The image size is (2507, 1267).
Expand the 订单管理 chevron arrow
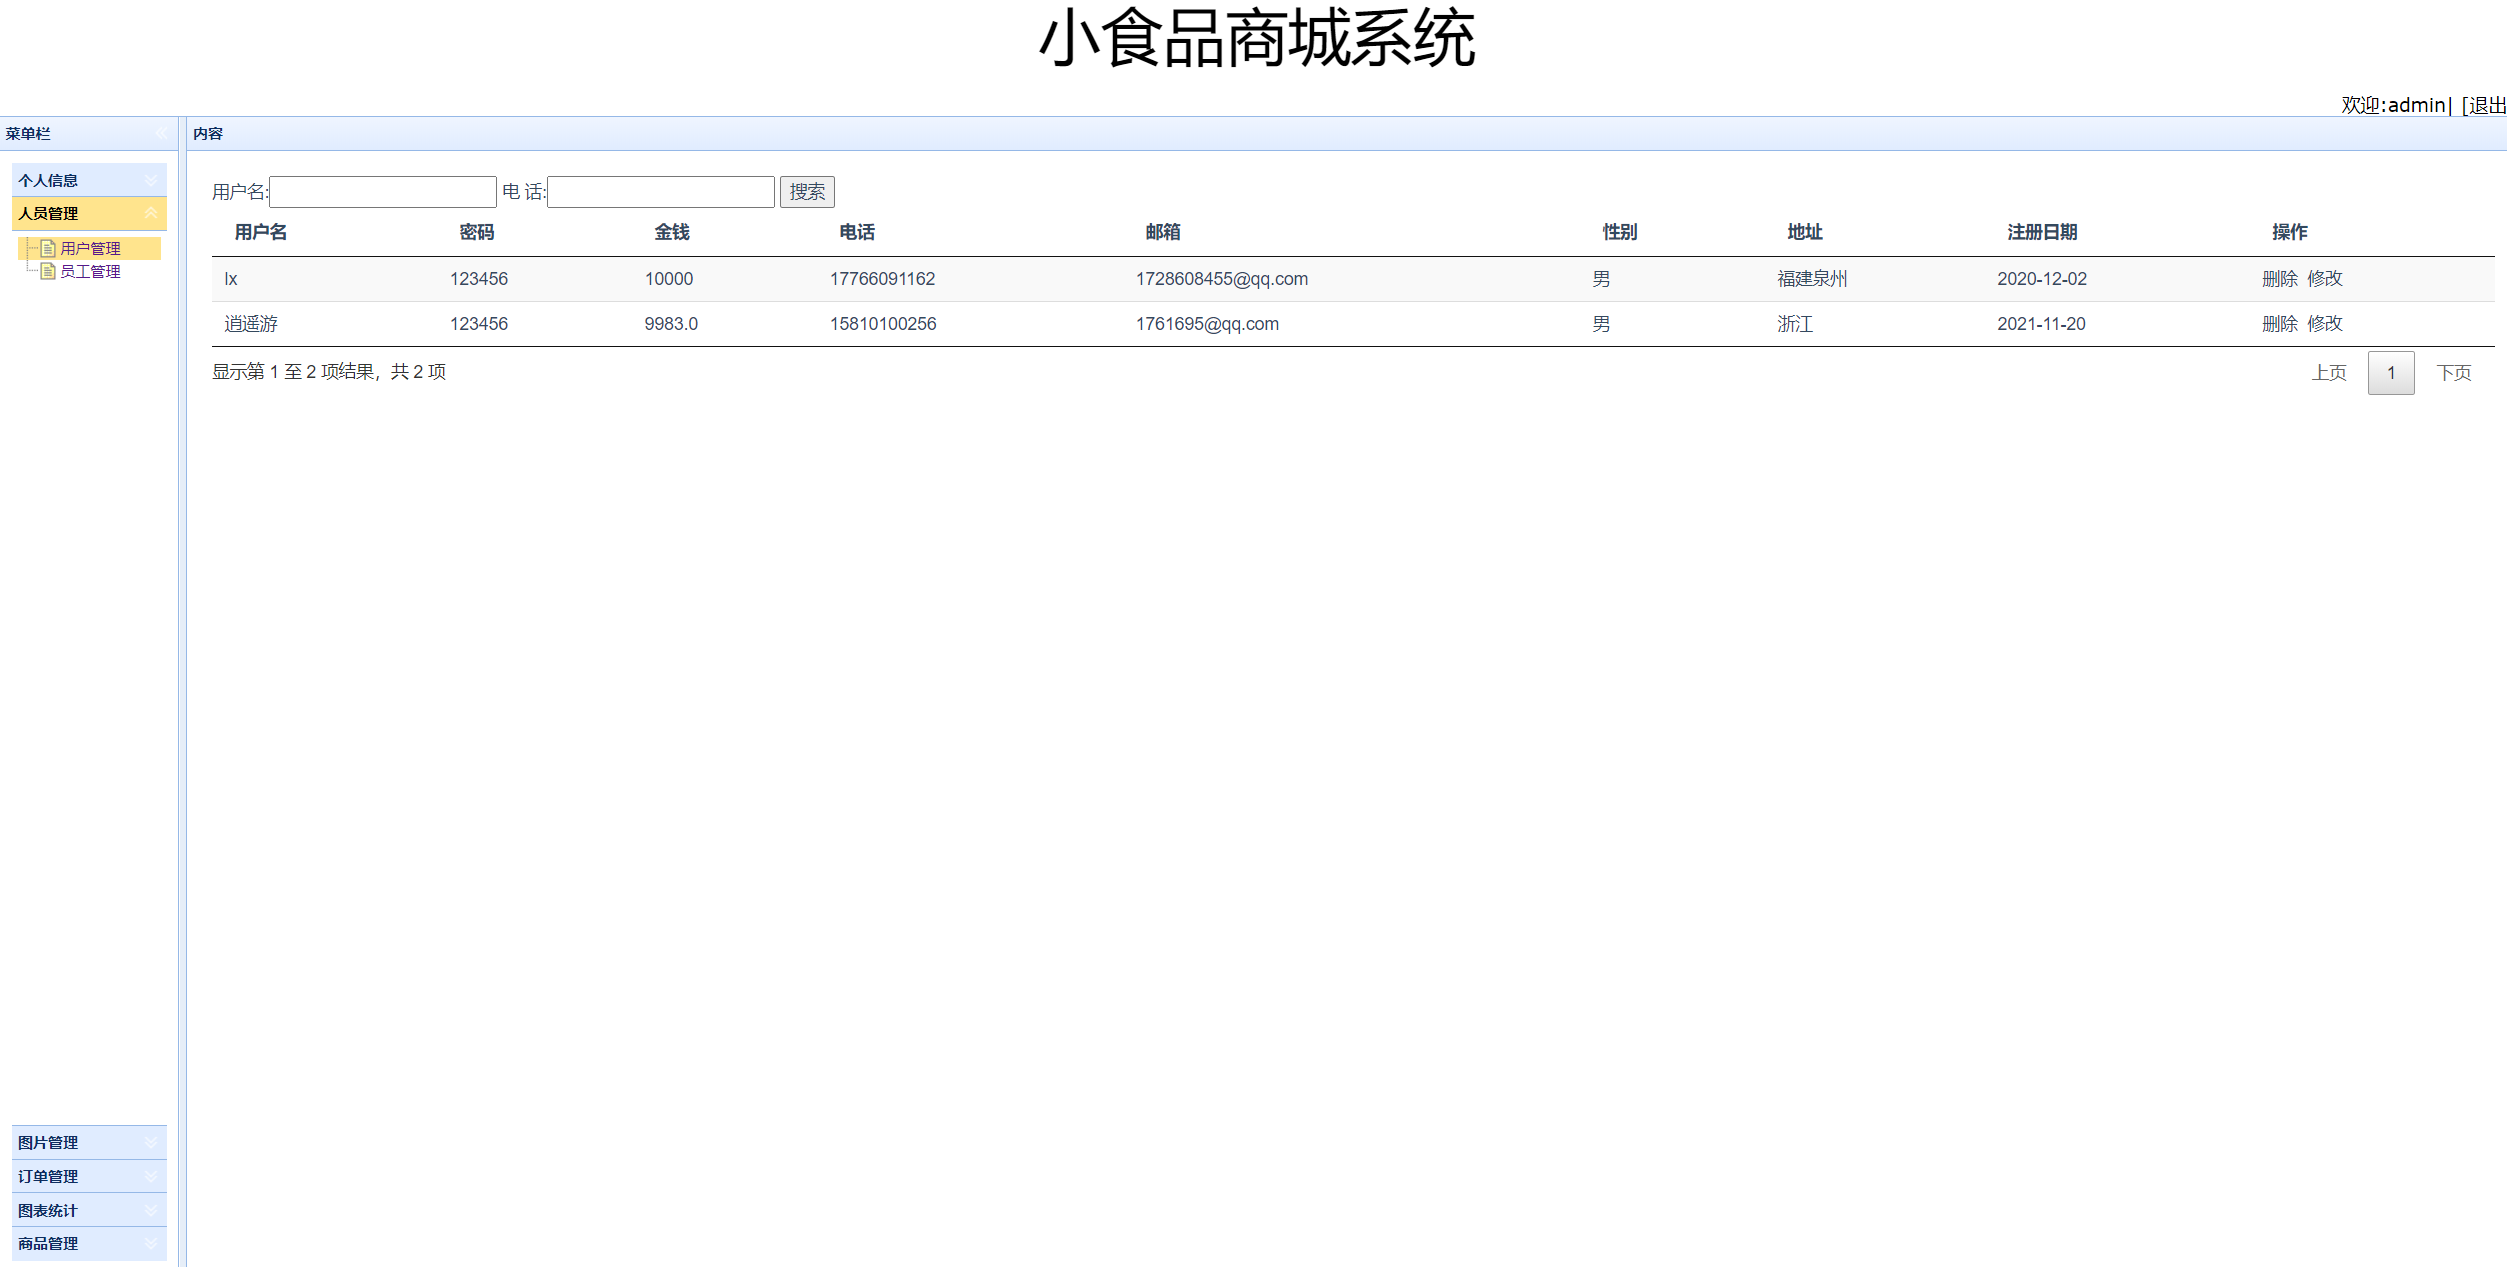click(x=151, y=1176)
